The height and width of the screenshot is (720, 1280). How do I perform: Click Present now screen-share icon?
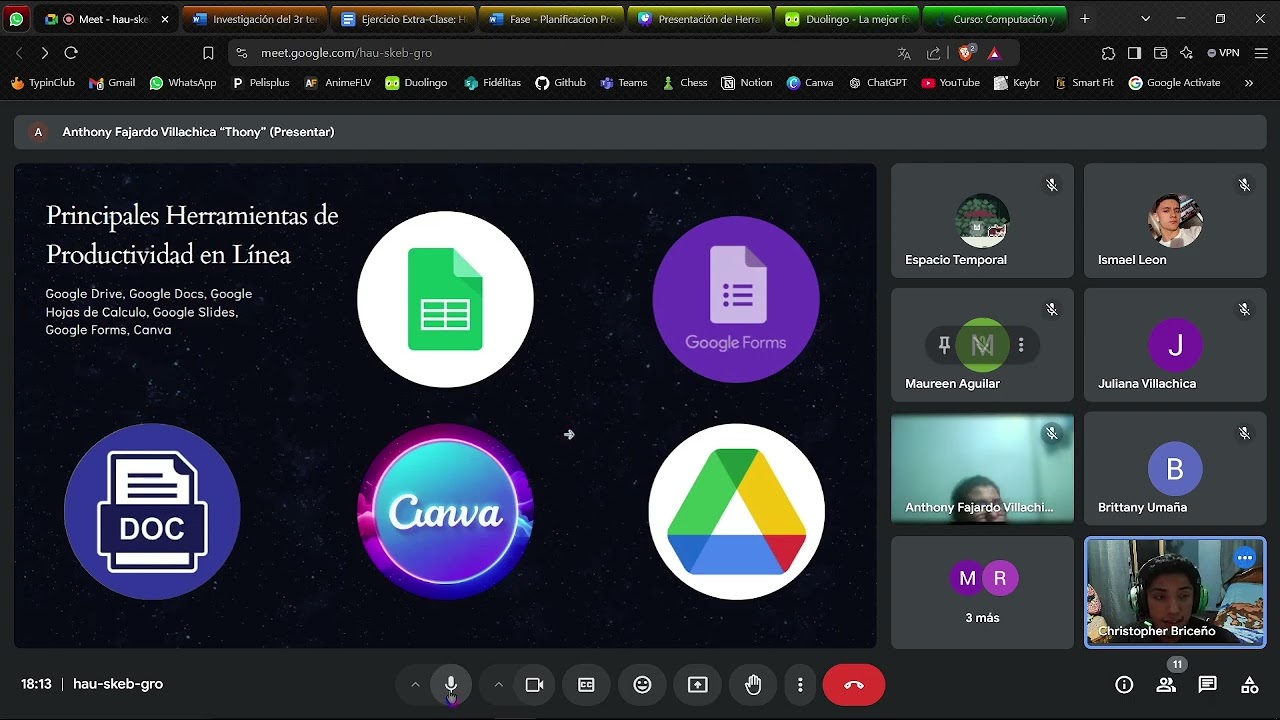[698, 685]
